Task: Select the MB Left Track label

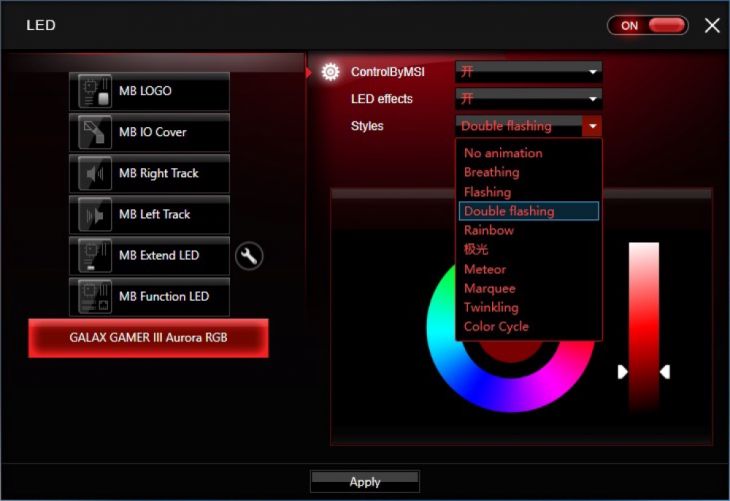Action: [x=155, y=214]
